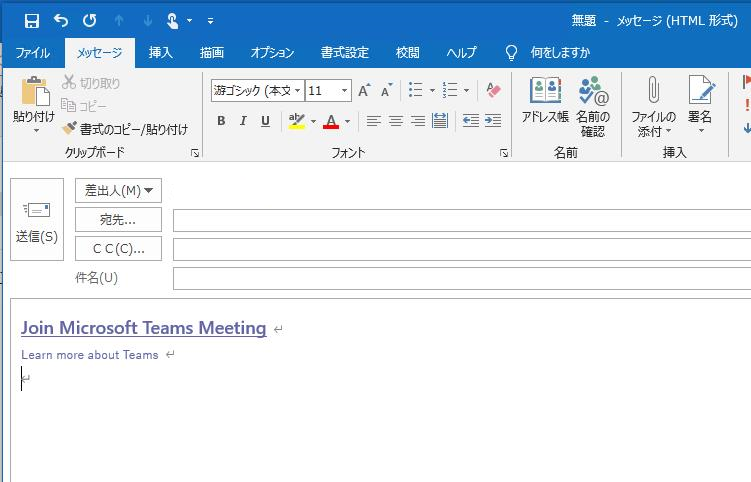Expand the bullet list style arrow
The image size is (751, 482).
(x=432, y=90)
